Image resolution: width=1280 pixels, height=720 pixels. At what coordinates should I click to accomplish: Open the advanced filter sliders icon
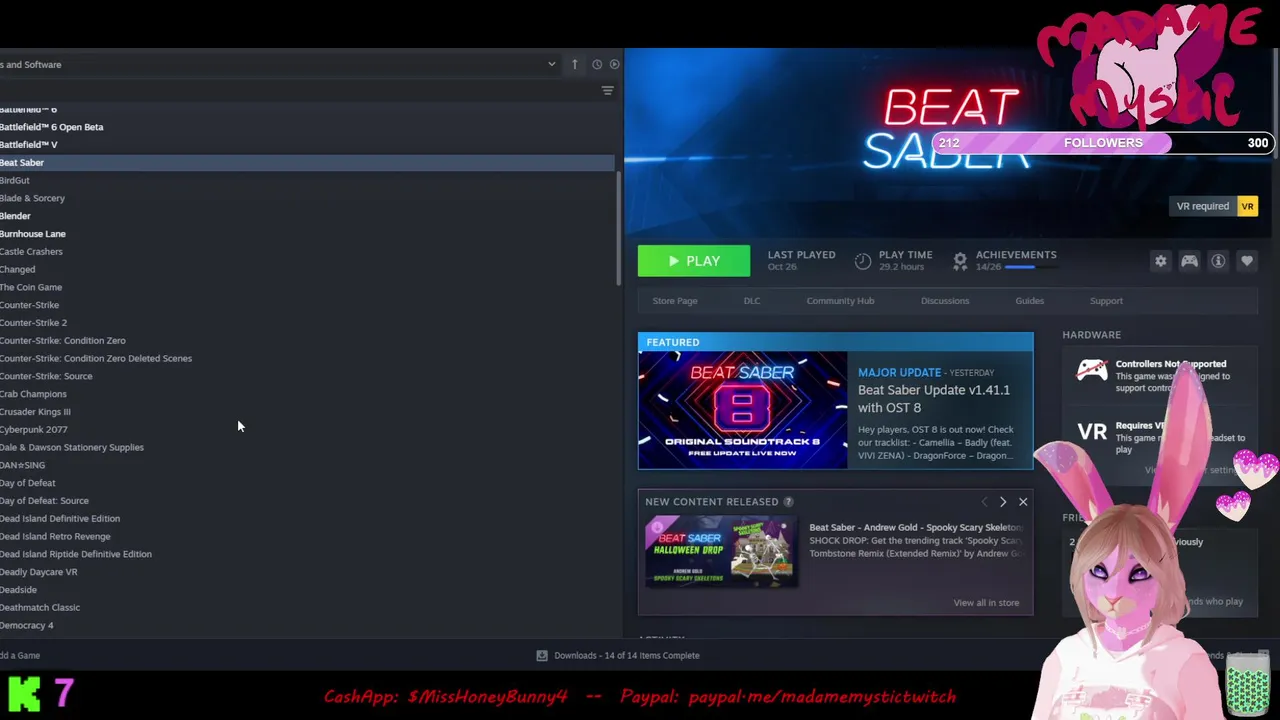[607, 91]
